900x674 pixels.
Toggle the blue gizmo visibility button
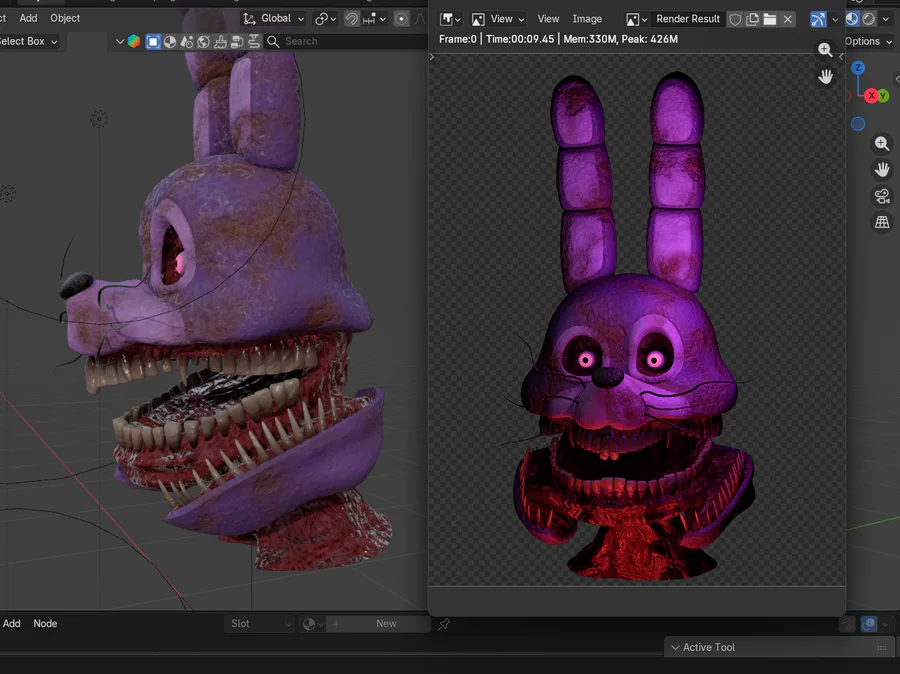[818, 20]
